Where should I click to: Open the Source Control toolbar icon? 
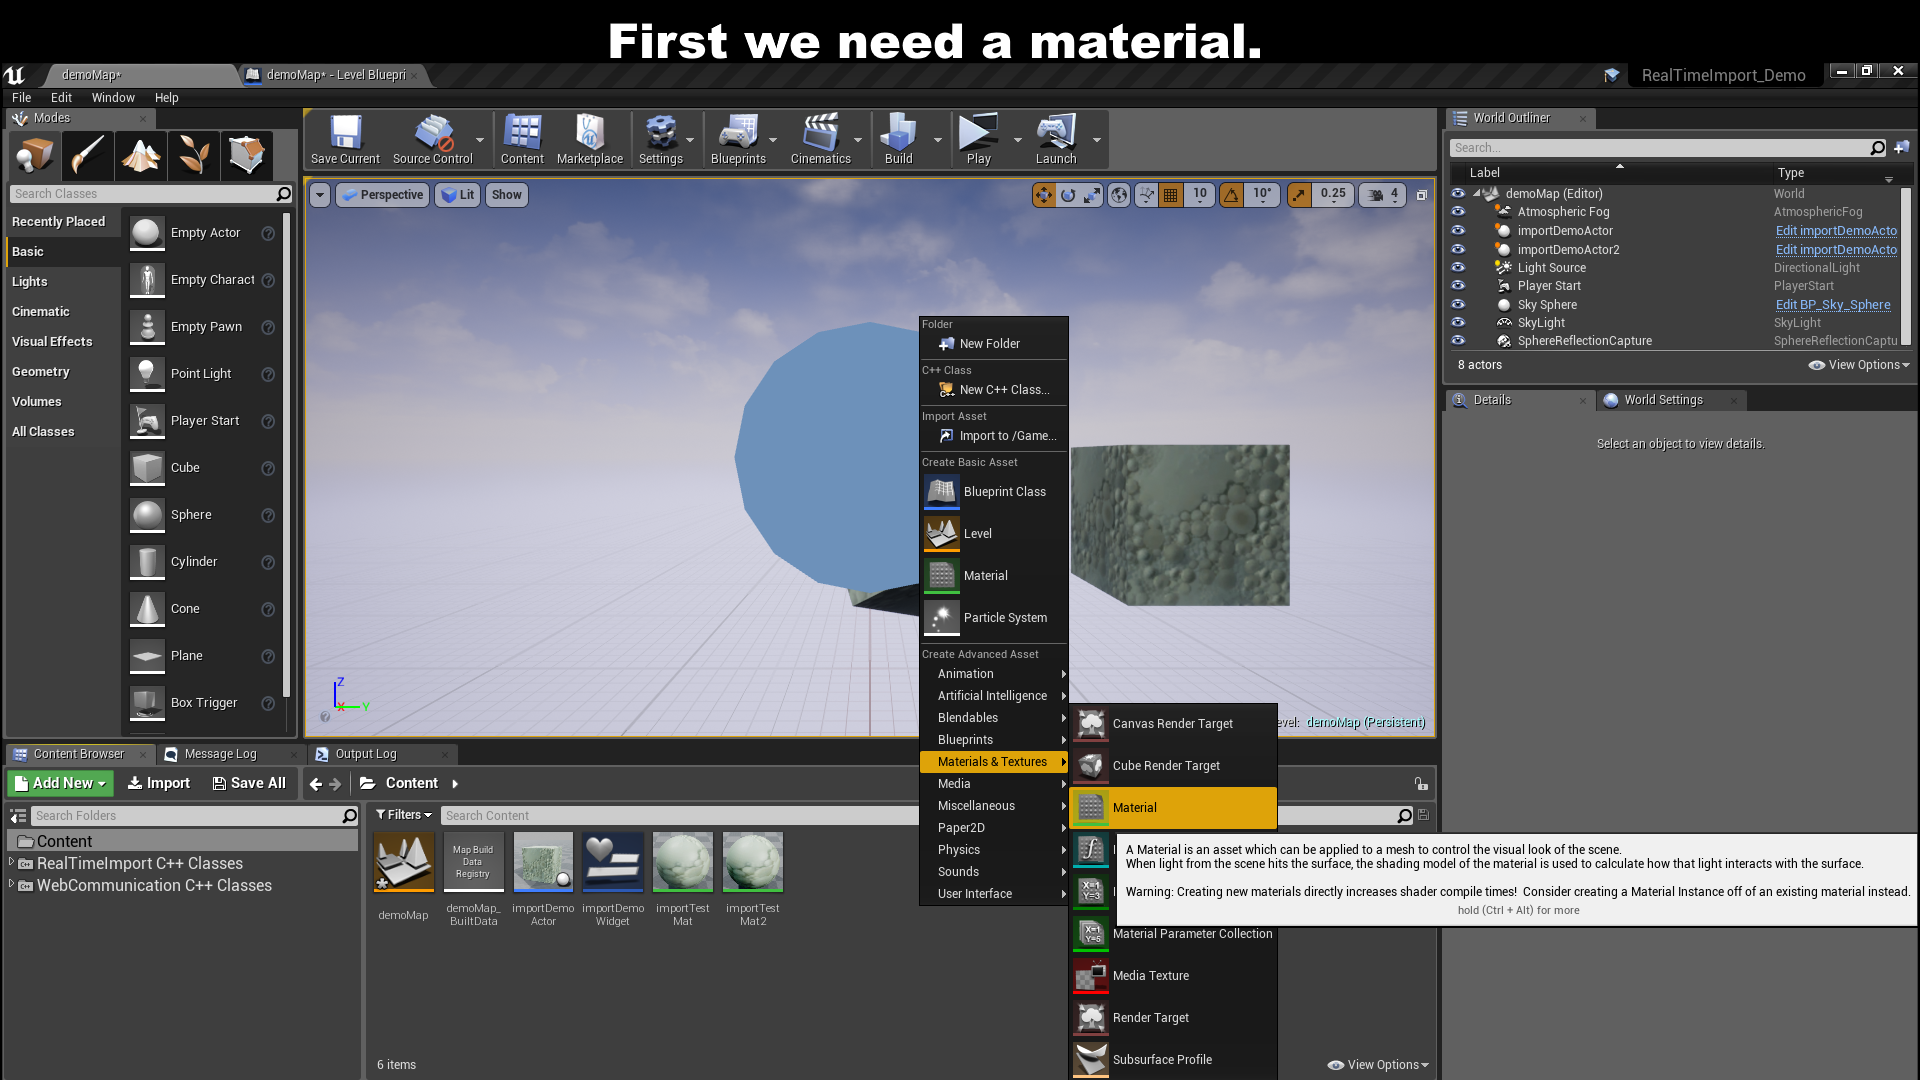pos(432,139)
